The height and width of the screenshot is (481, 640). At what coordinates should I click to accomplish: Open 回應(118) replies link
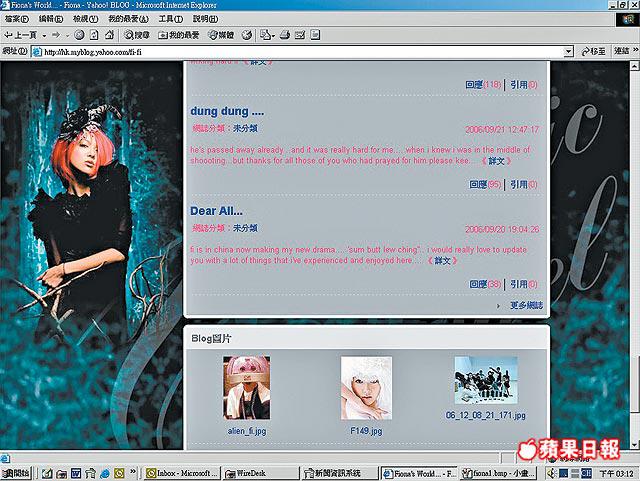(483, 85)
